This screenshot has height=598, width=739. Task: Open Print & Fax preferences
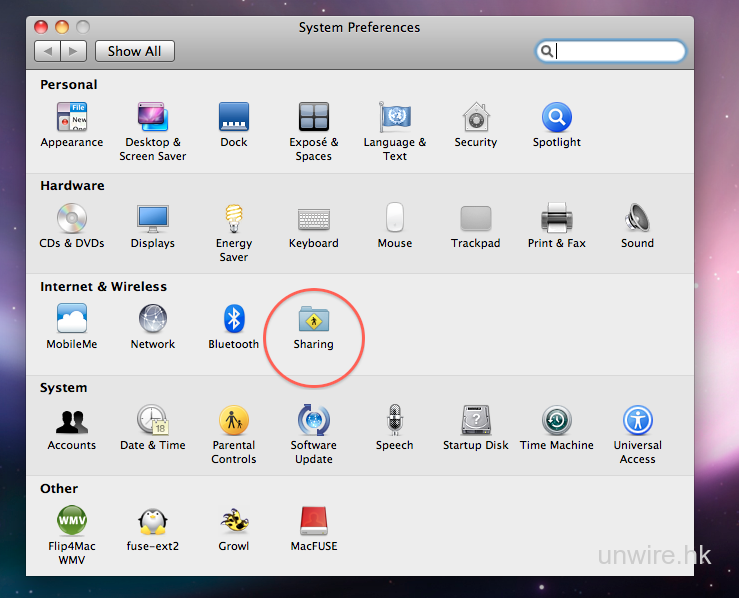tap(556, 219)
